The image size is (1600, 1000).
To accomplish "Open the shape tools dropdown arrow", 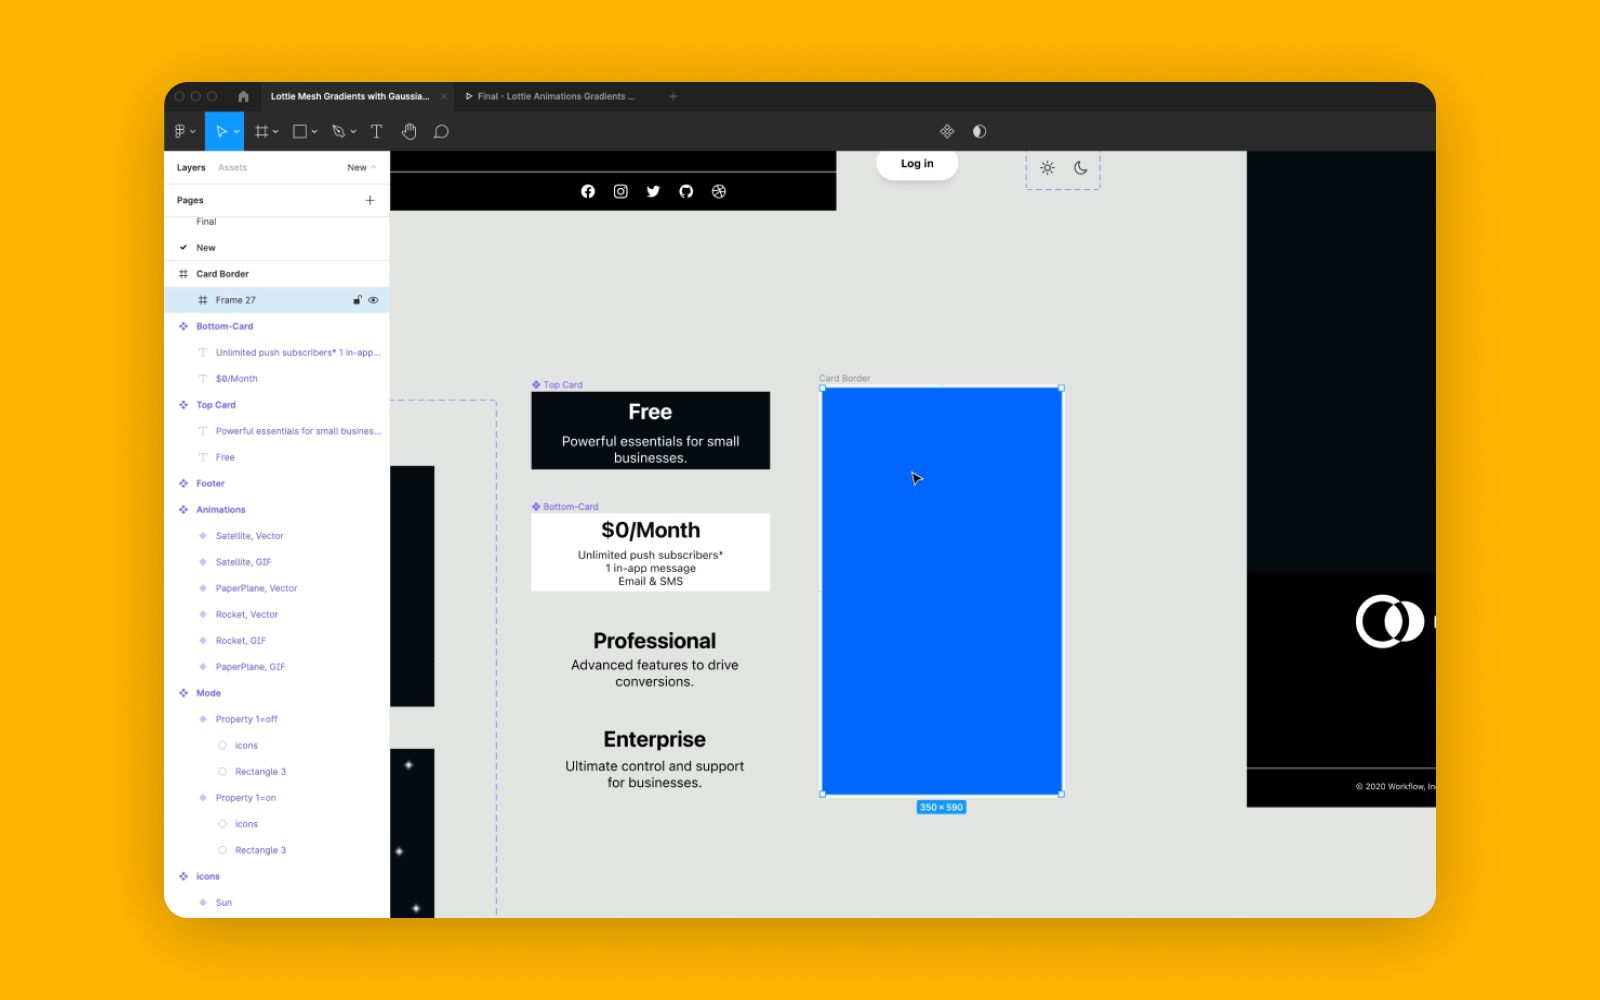I will [x=314, y=132].
